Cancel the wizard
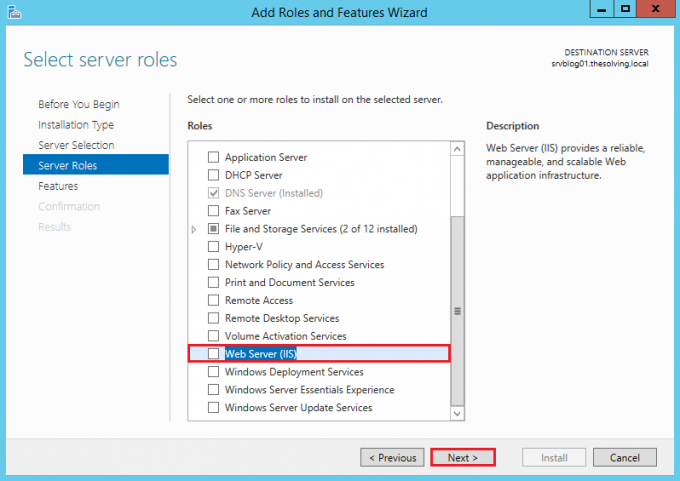This screenshot has width=680, height=481. click(x=625, y=457)
